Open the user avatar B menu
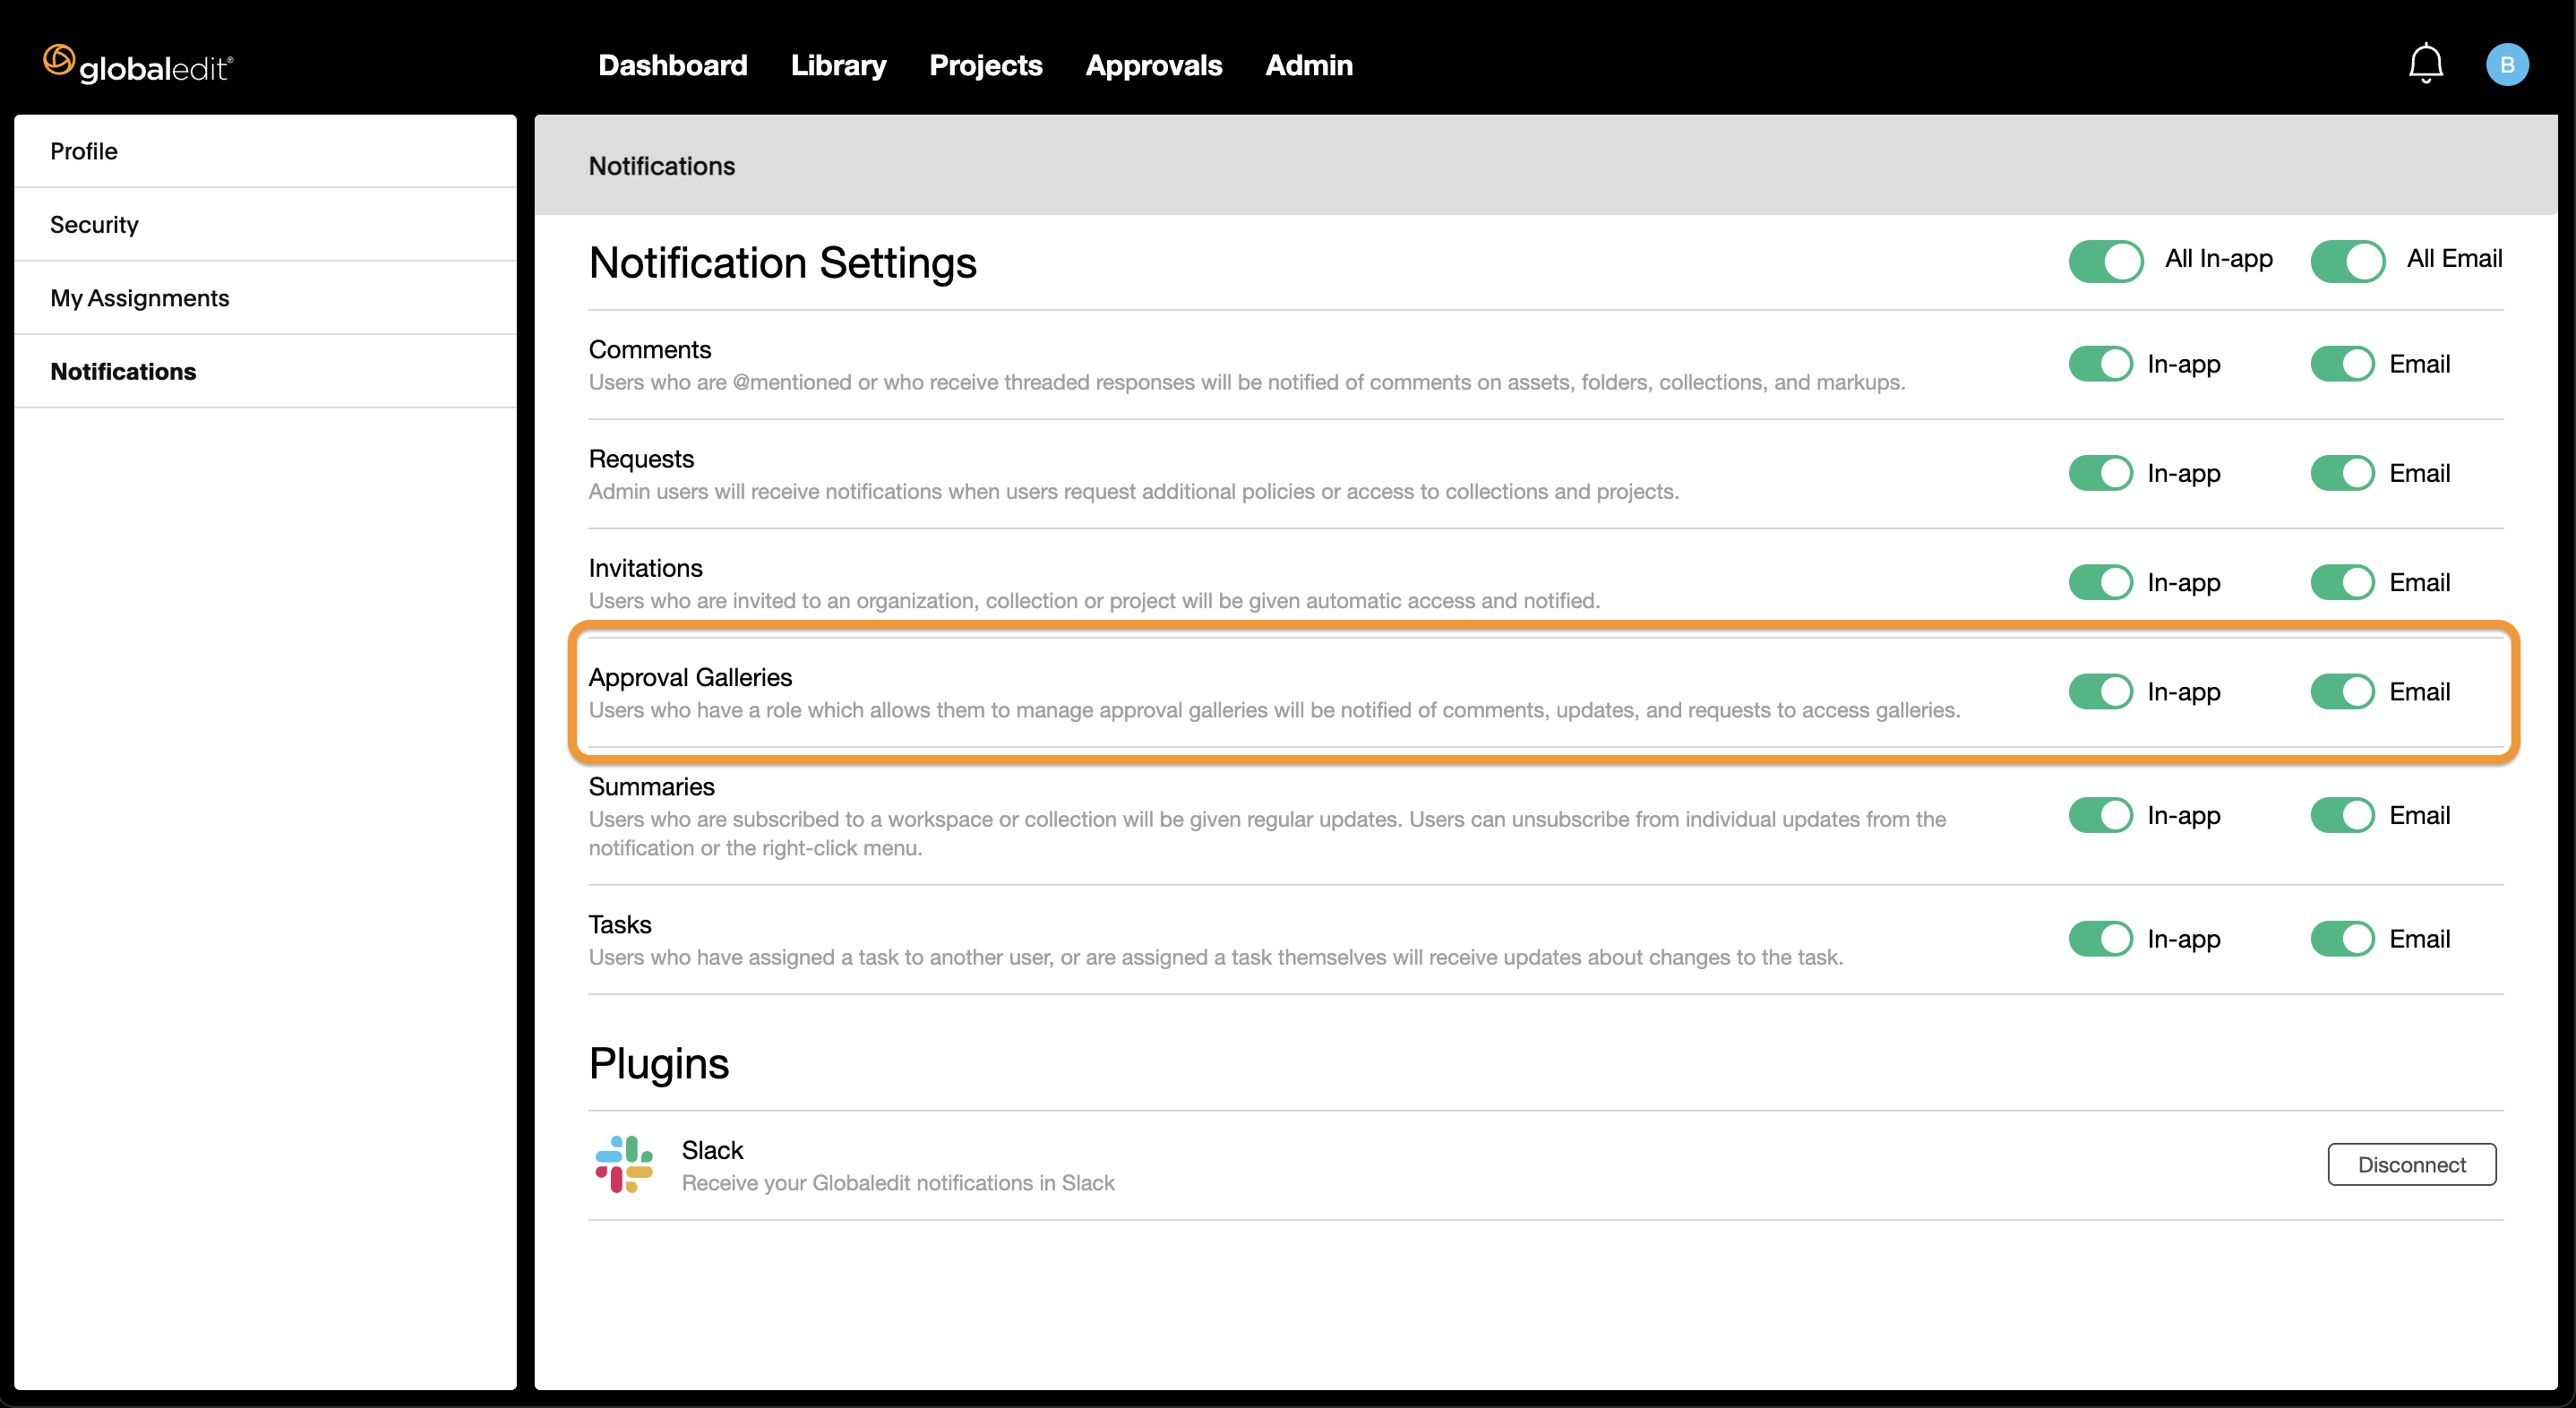Screen dimensions: 2576x1408 coord(2507,65)
